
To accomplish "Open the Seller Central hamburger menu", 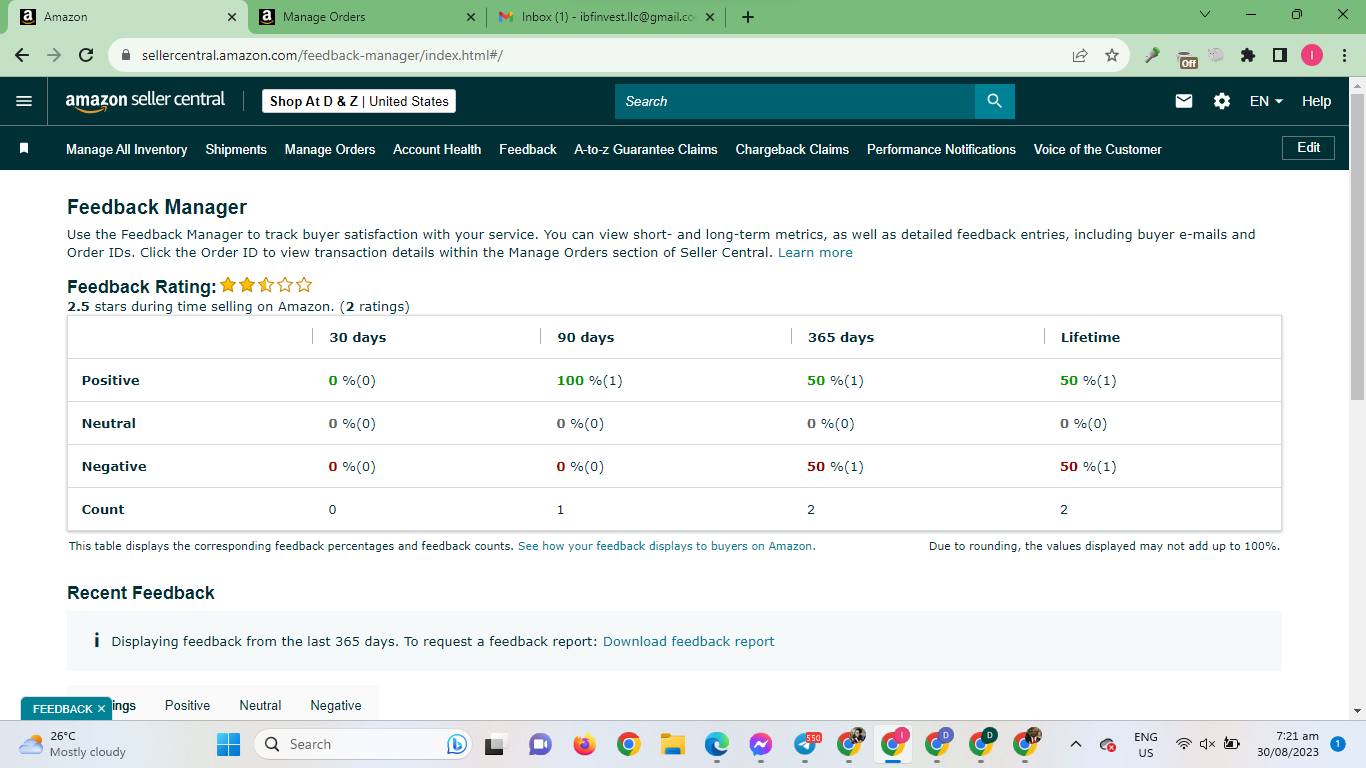I will (24, 101).
